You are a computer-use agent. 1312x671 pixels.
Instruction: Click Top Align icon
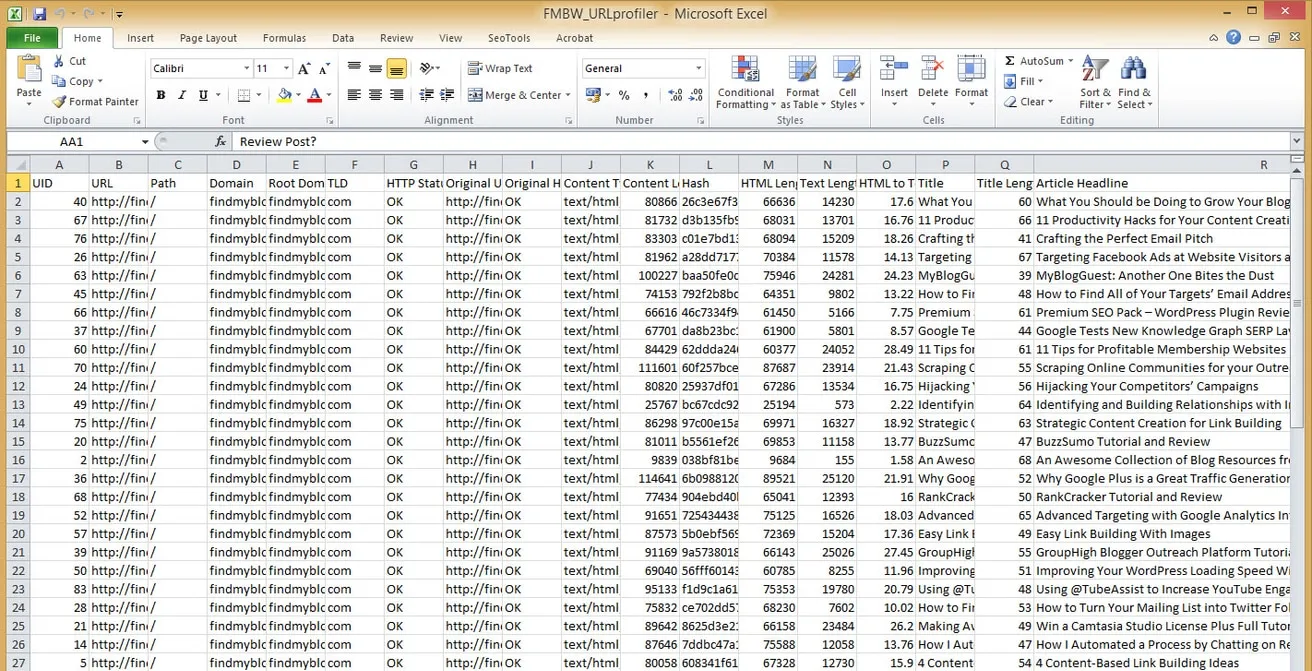(x=354, y=68)
